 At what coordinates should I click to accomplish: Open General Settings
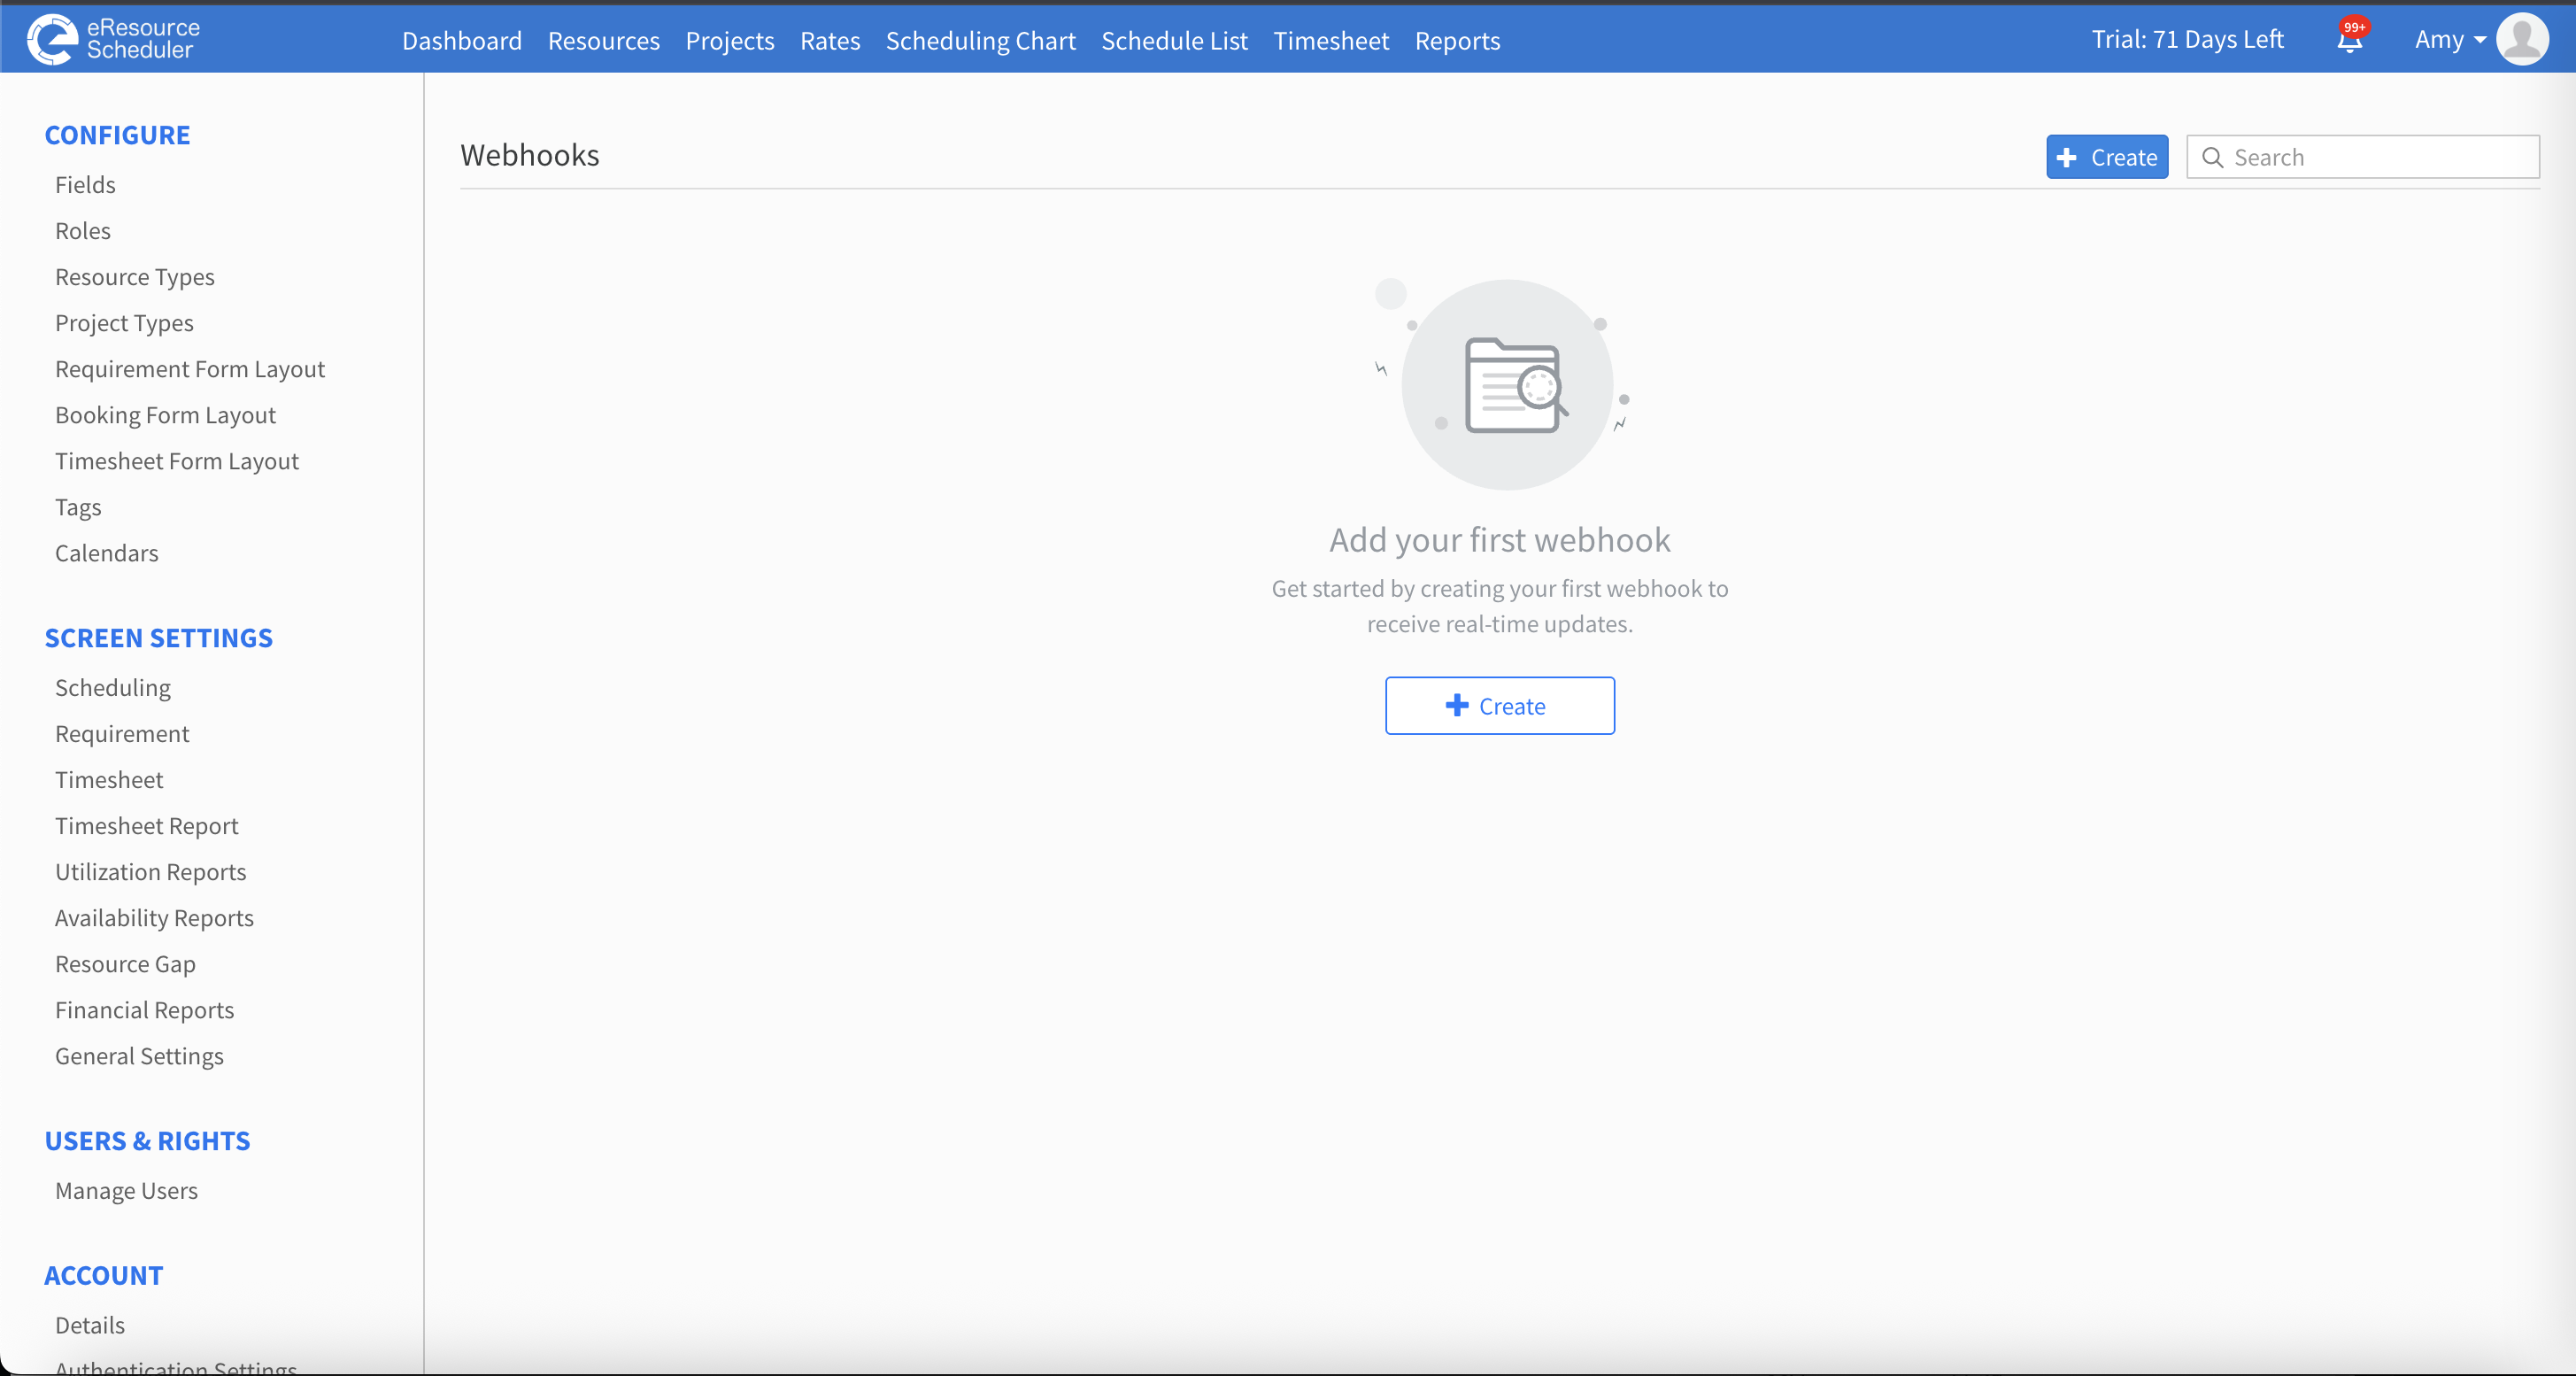tap(139, 1056)
